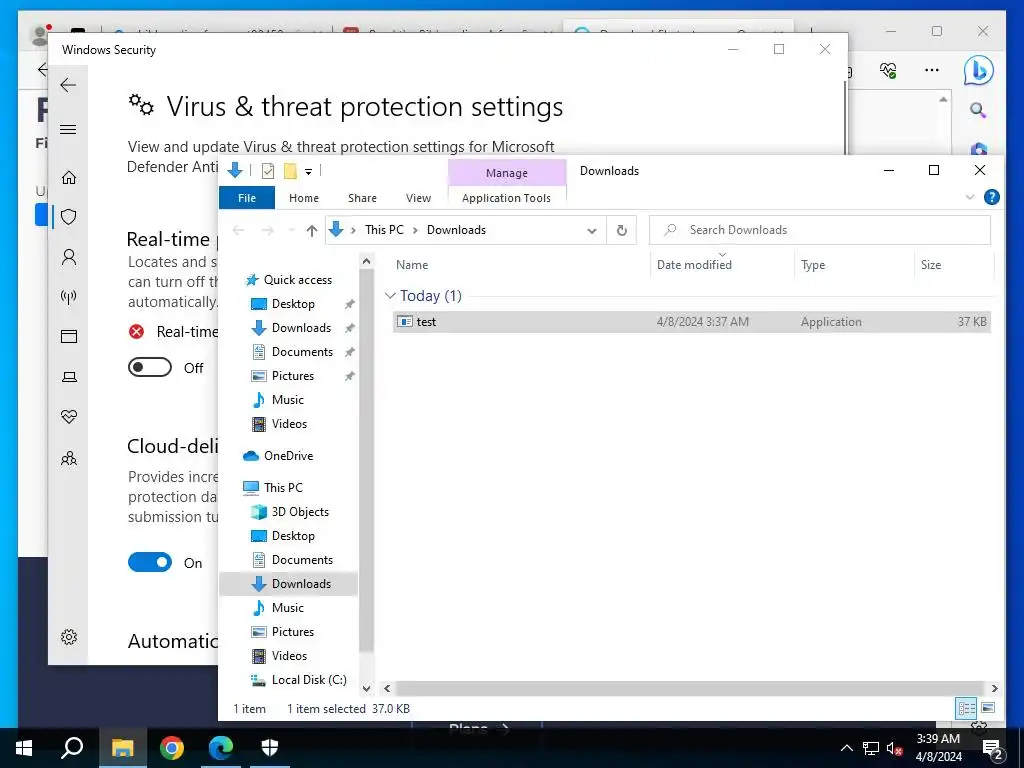The height and width of the screenshot is (768, 1024).
Task: Open Windows Security shield in taskbar
Action: click(x=270, y=748)
